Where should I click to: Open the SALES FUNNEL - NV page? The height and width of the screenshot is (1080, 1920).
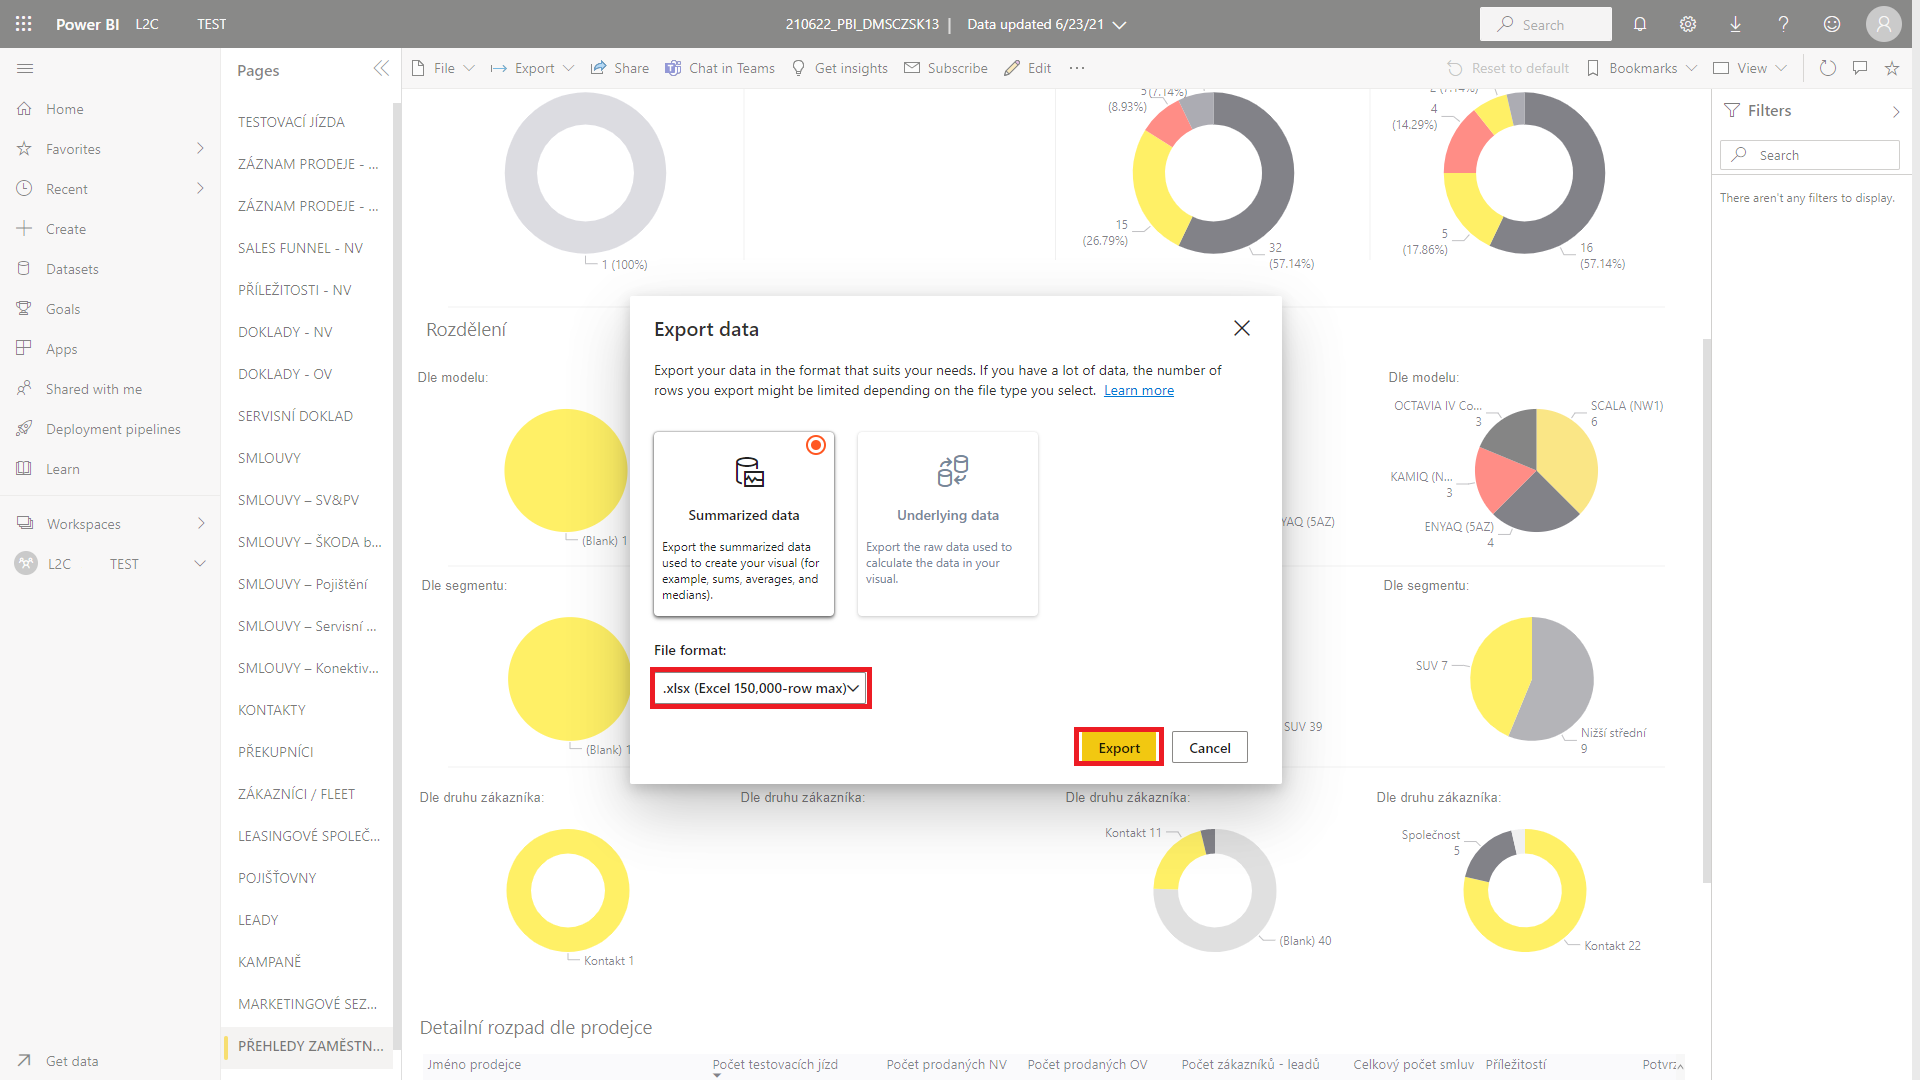click(300, 248)
